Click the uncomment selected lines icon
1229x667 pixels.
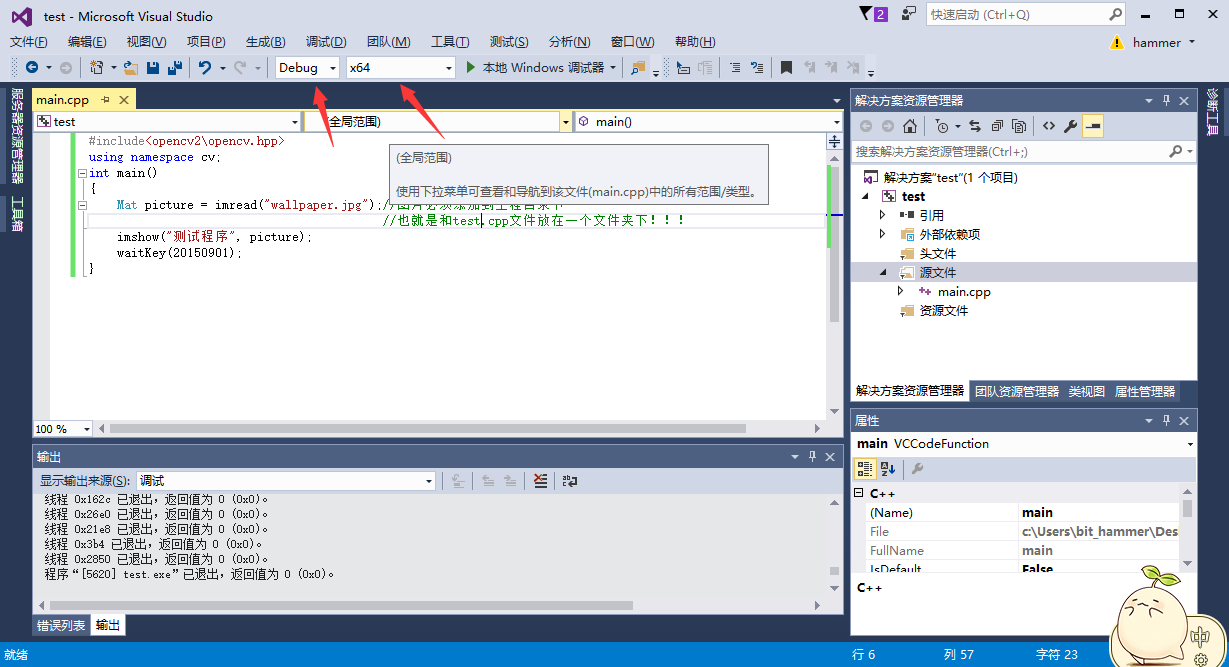coord(757,68)
